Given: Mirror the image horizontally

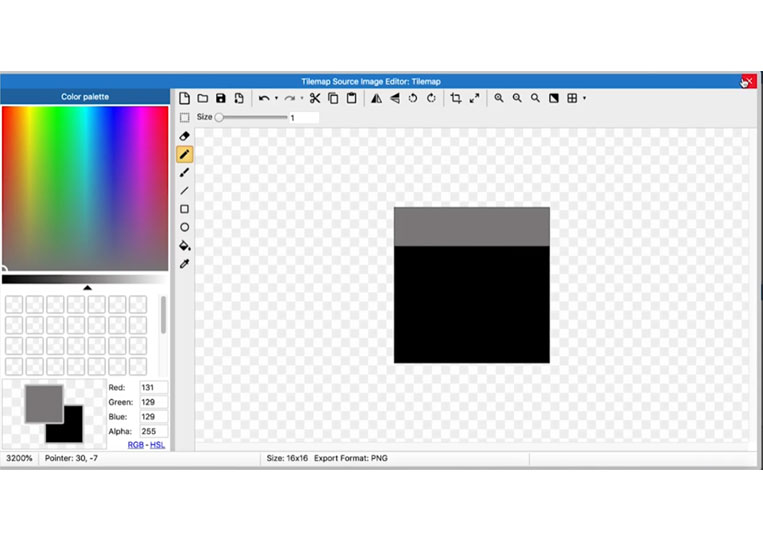Looking at the screenshot, I should point(376,98).
